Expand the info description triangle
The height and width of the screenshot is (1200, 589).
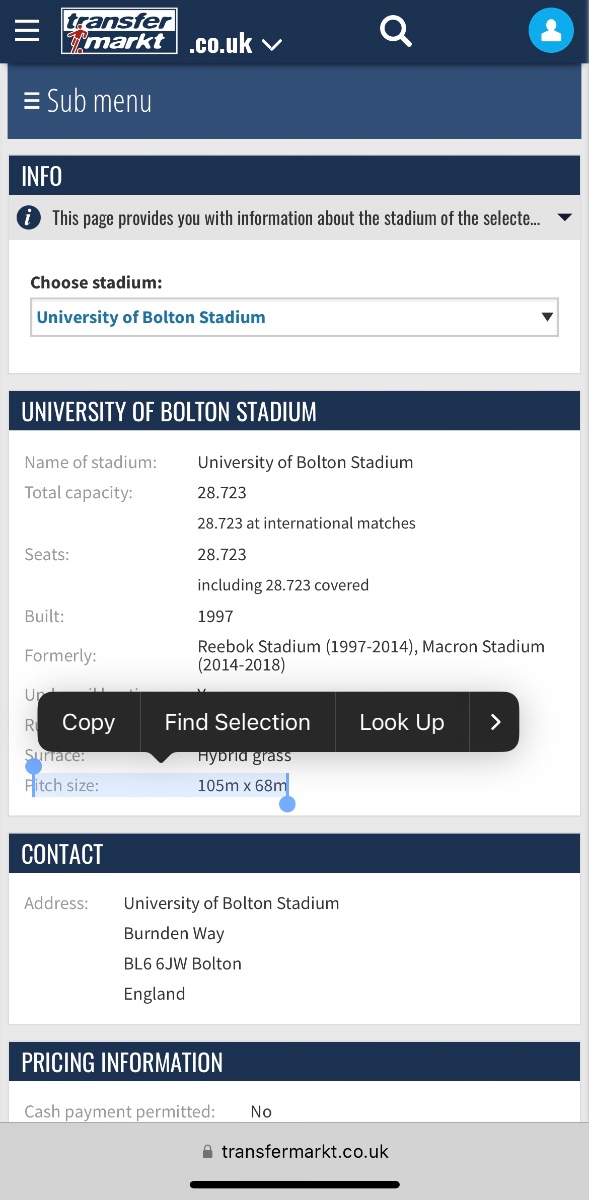(564, 217)
